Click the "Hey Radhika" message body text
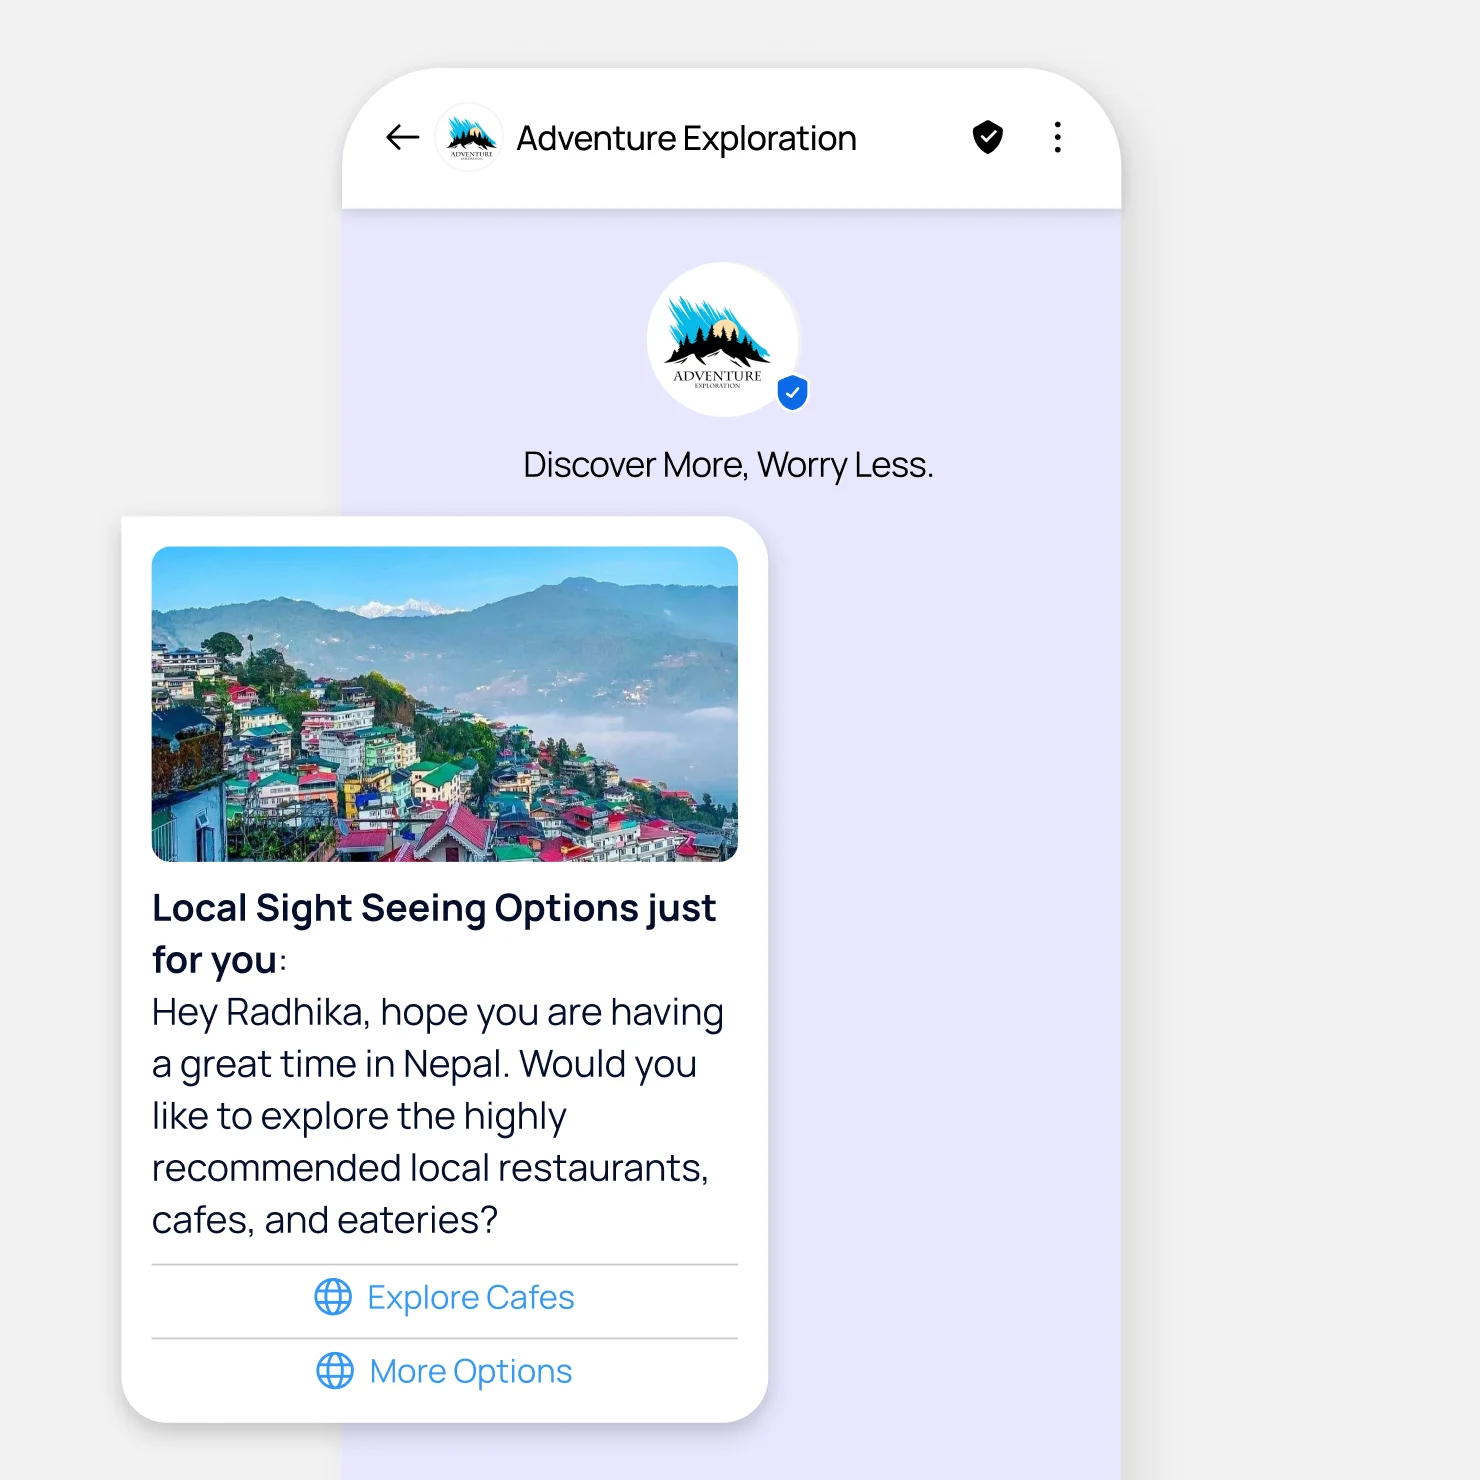This screenshot has height=1480, width=1480. click(x=437, y=1116)
